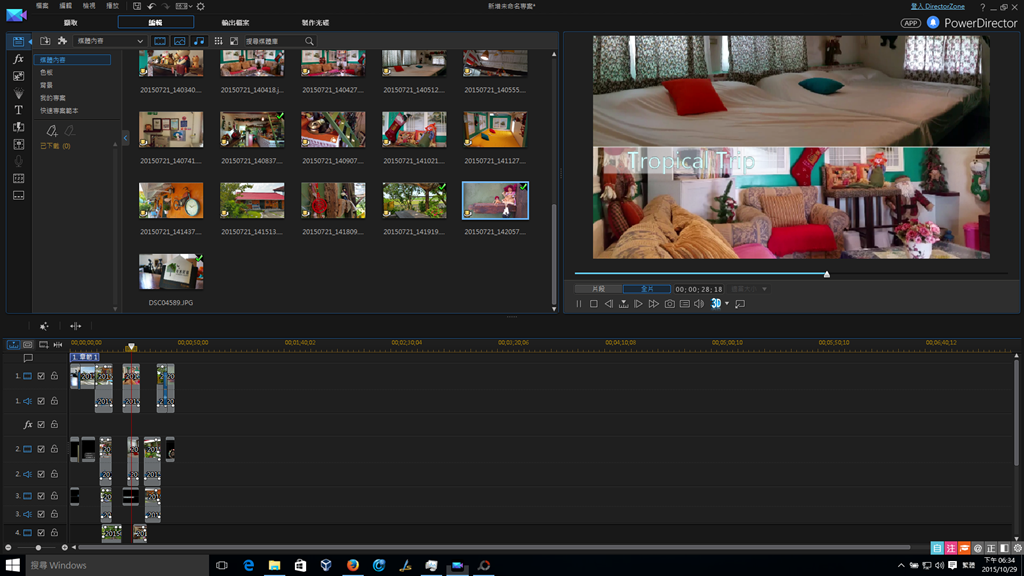This screenshot has height=576, width=1024.
Task: Open the 檢視 (View) menu
Action: [x=89, y=6]
